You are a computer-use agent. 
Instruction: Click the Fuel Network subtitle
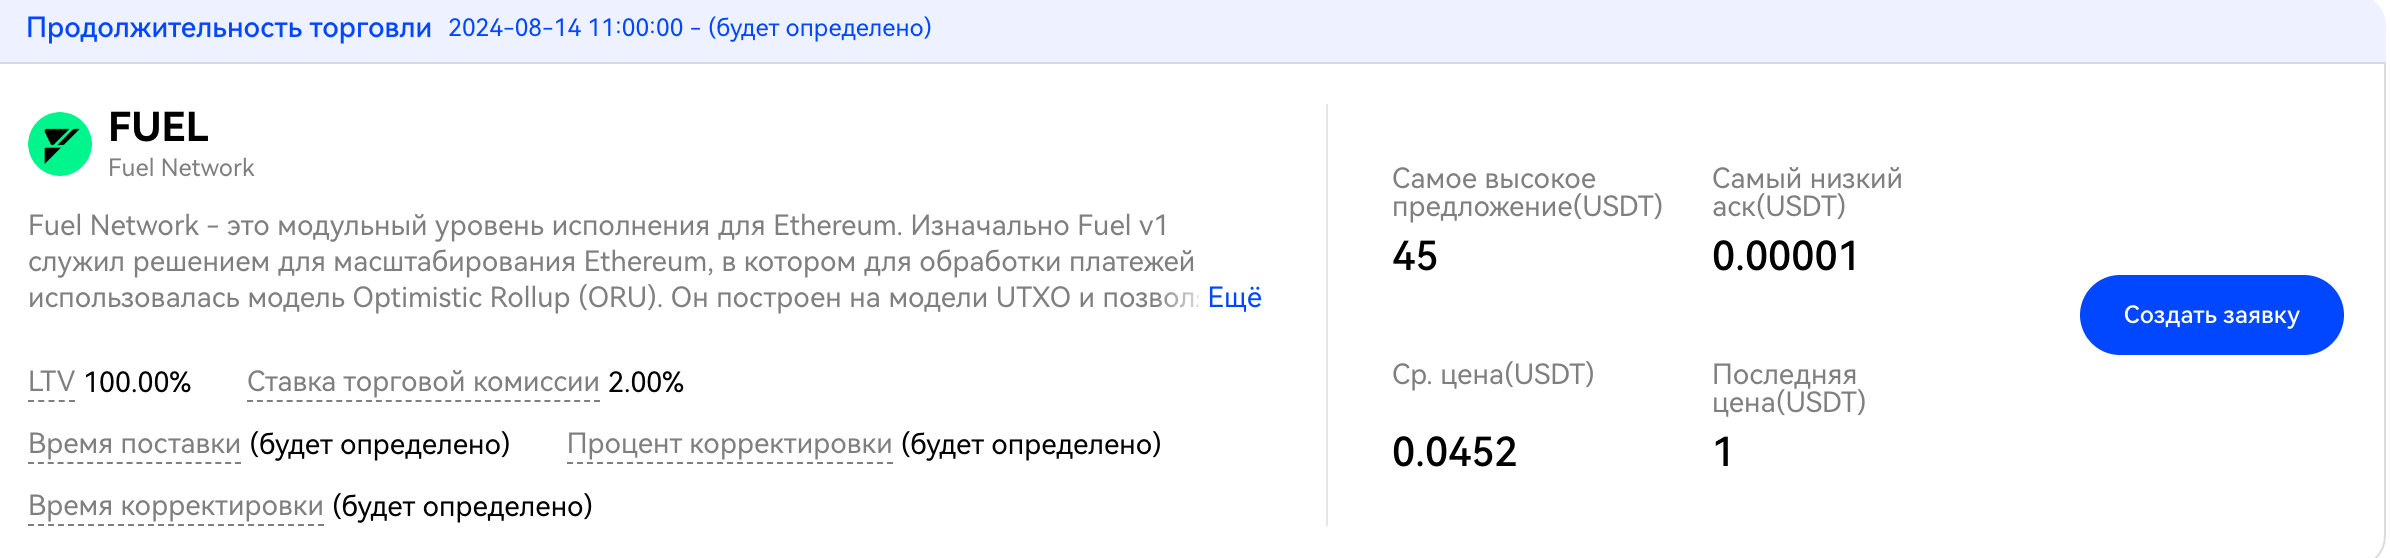pyautogui.click(x=181, y=168)
